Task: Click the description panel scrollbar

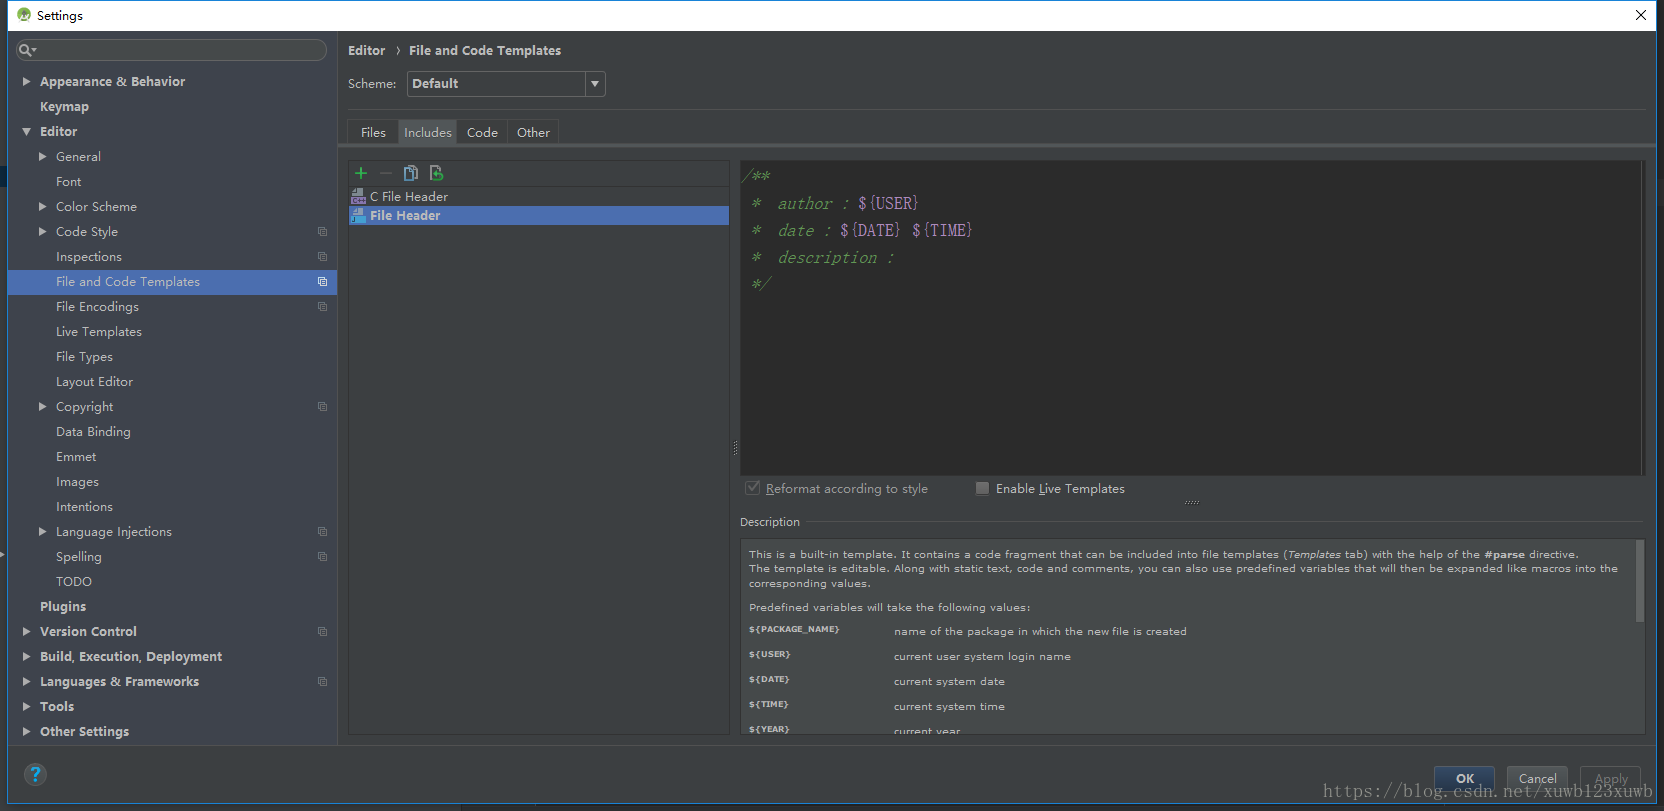Action: 1639,582
